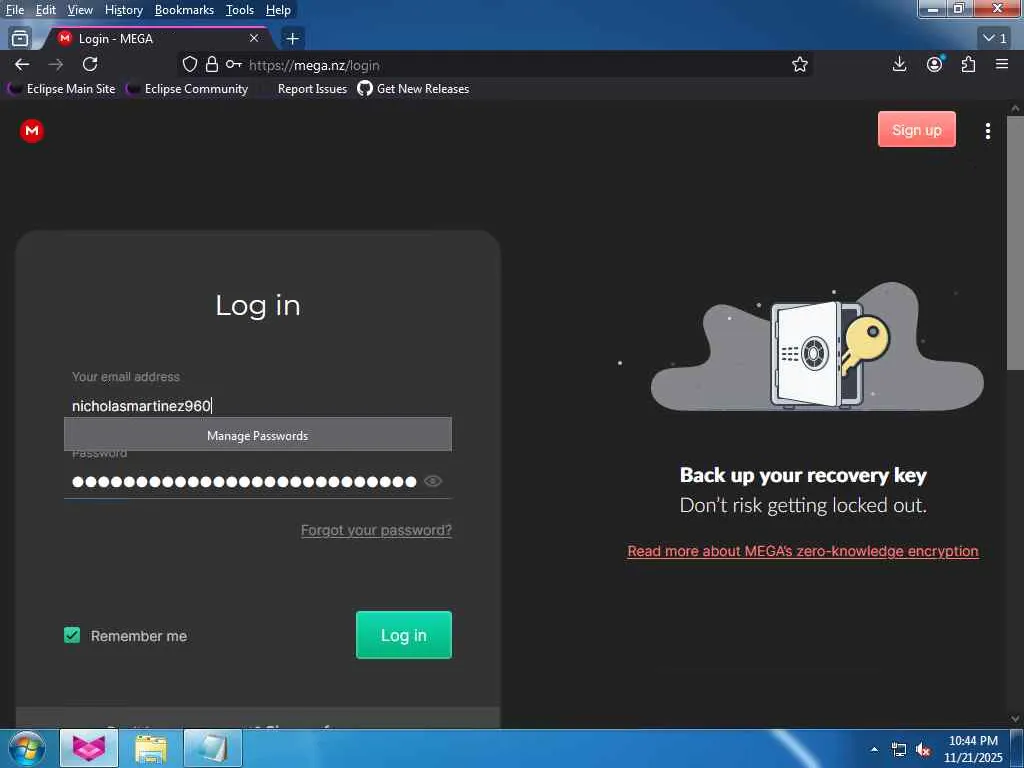Click the taskbar clock showing 10:44 PM

[973, 749]
